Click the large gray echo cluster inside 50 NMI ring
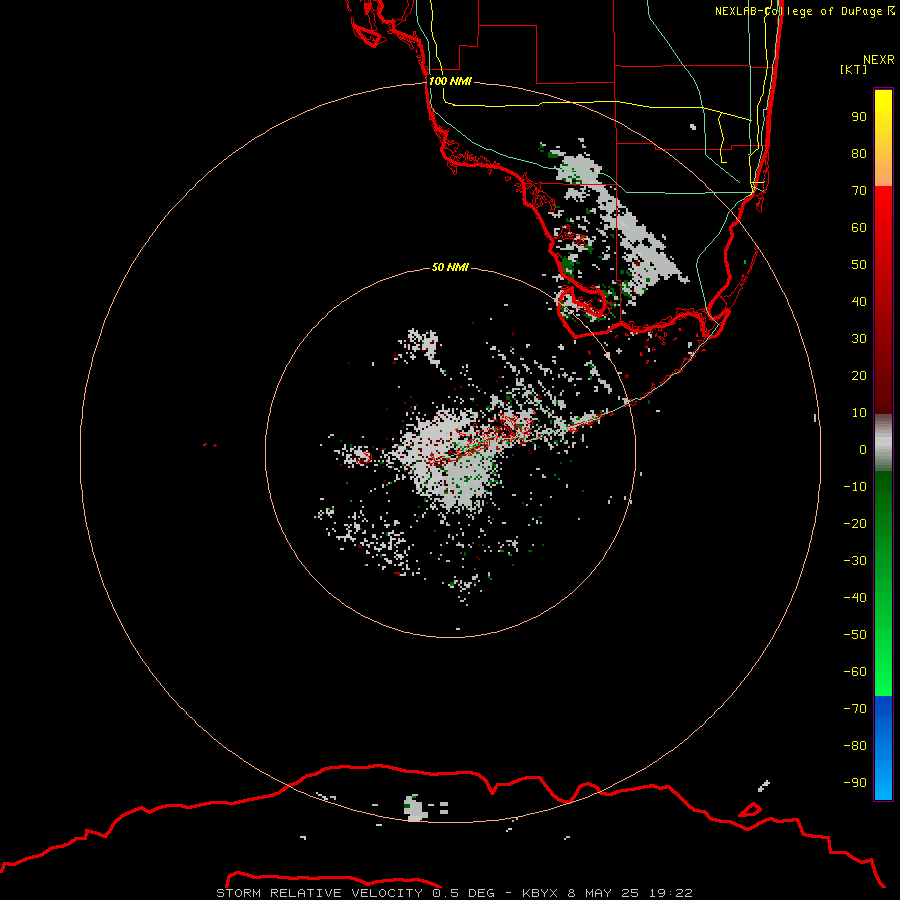 pos(453,459)
